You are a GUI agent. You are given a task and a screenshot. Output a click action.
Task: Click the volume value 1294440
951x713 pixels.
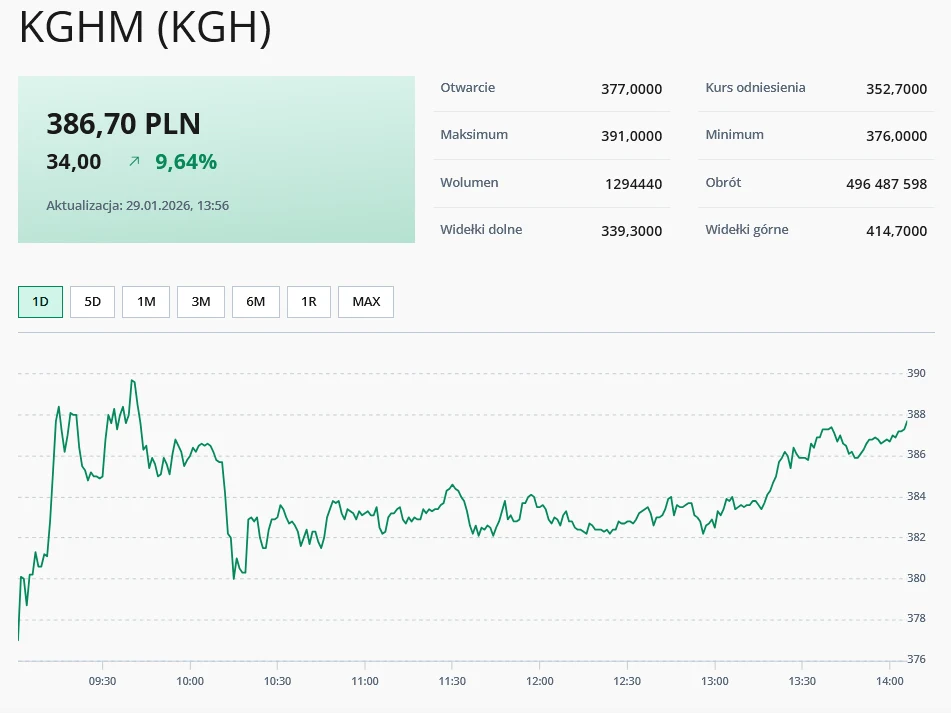coord(633,184)
